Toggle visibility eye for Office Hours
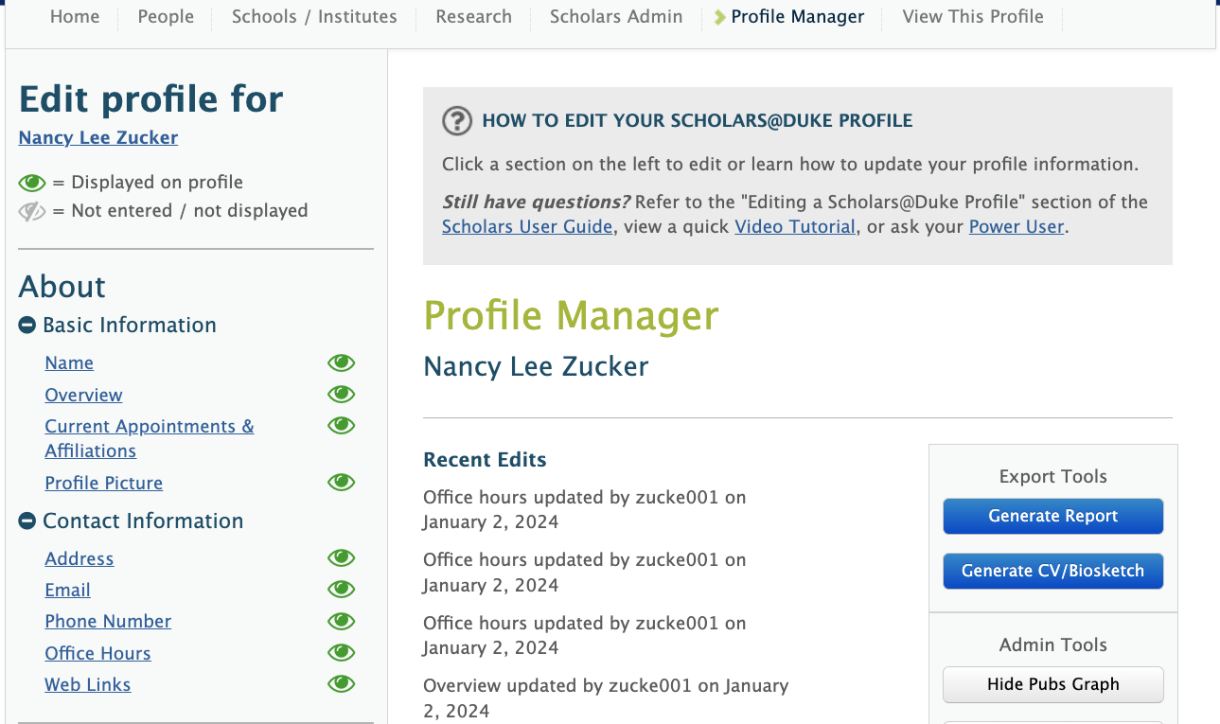This screenshot has width=1220, height=724. [341, 653]
